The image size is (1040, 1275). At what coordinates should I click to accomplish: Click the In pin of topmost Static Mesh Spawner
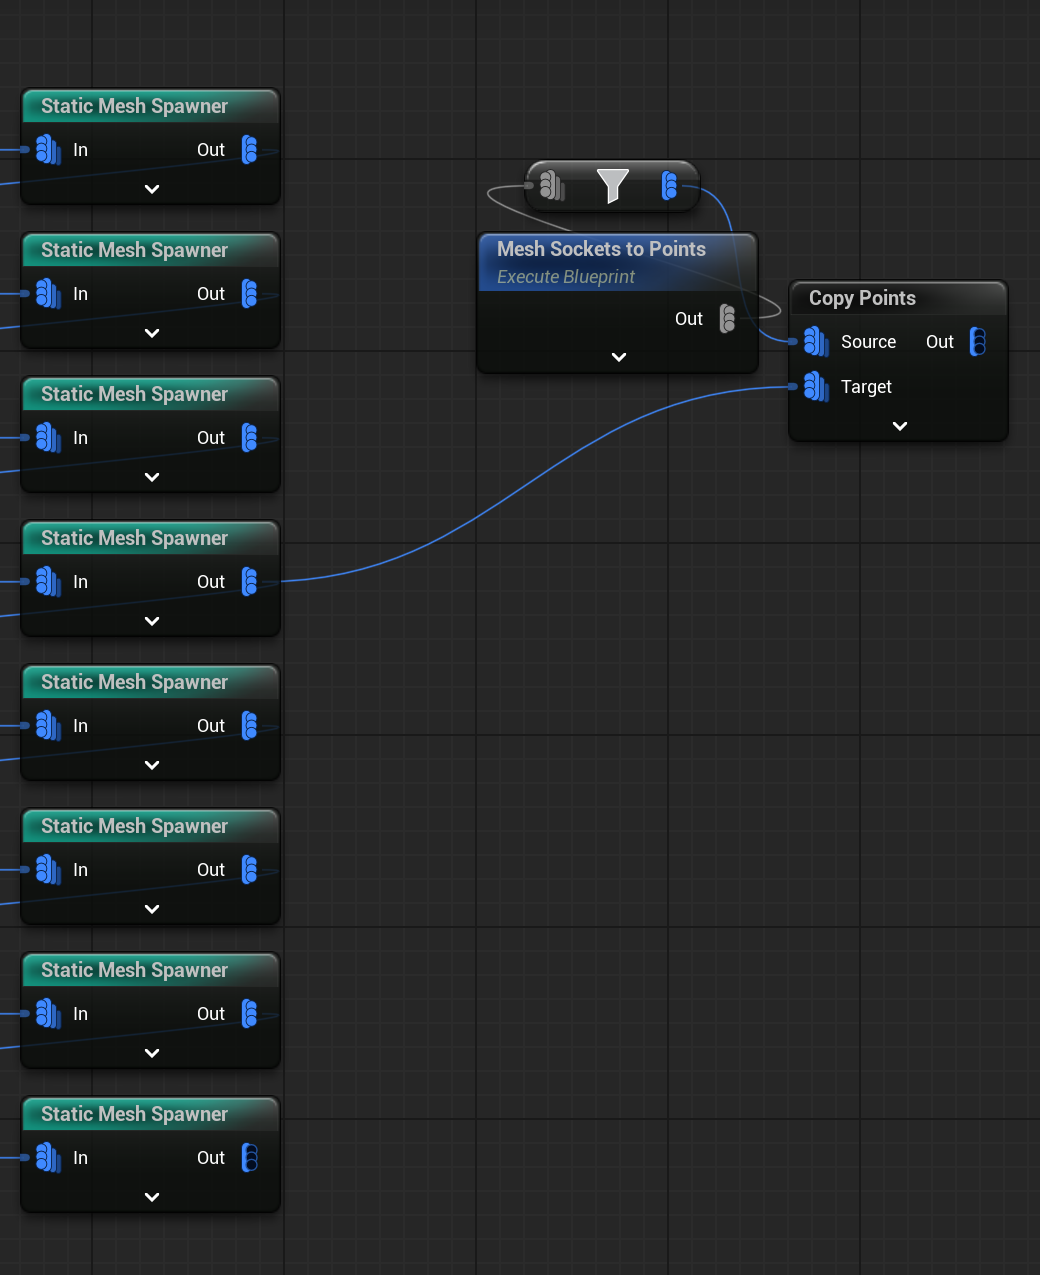click(48, 150)
